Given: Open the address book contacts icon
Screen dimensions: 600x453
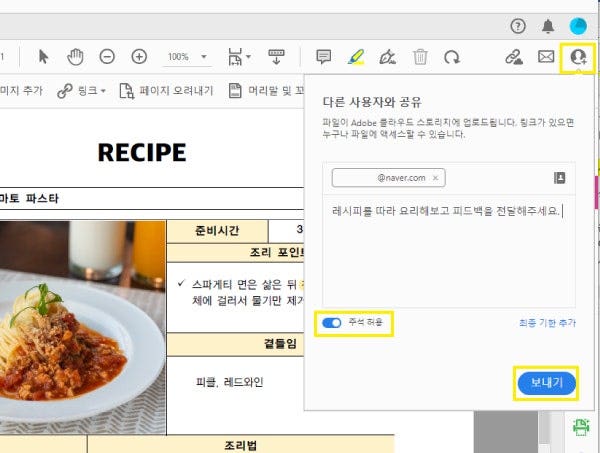Looking at the screenshot, I should pos(559,178).
